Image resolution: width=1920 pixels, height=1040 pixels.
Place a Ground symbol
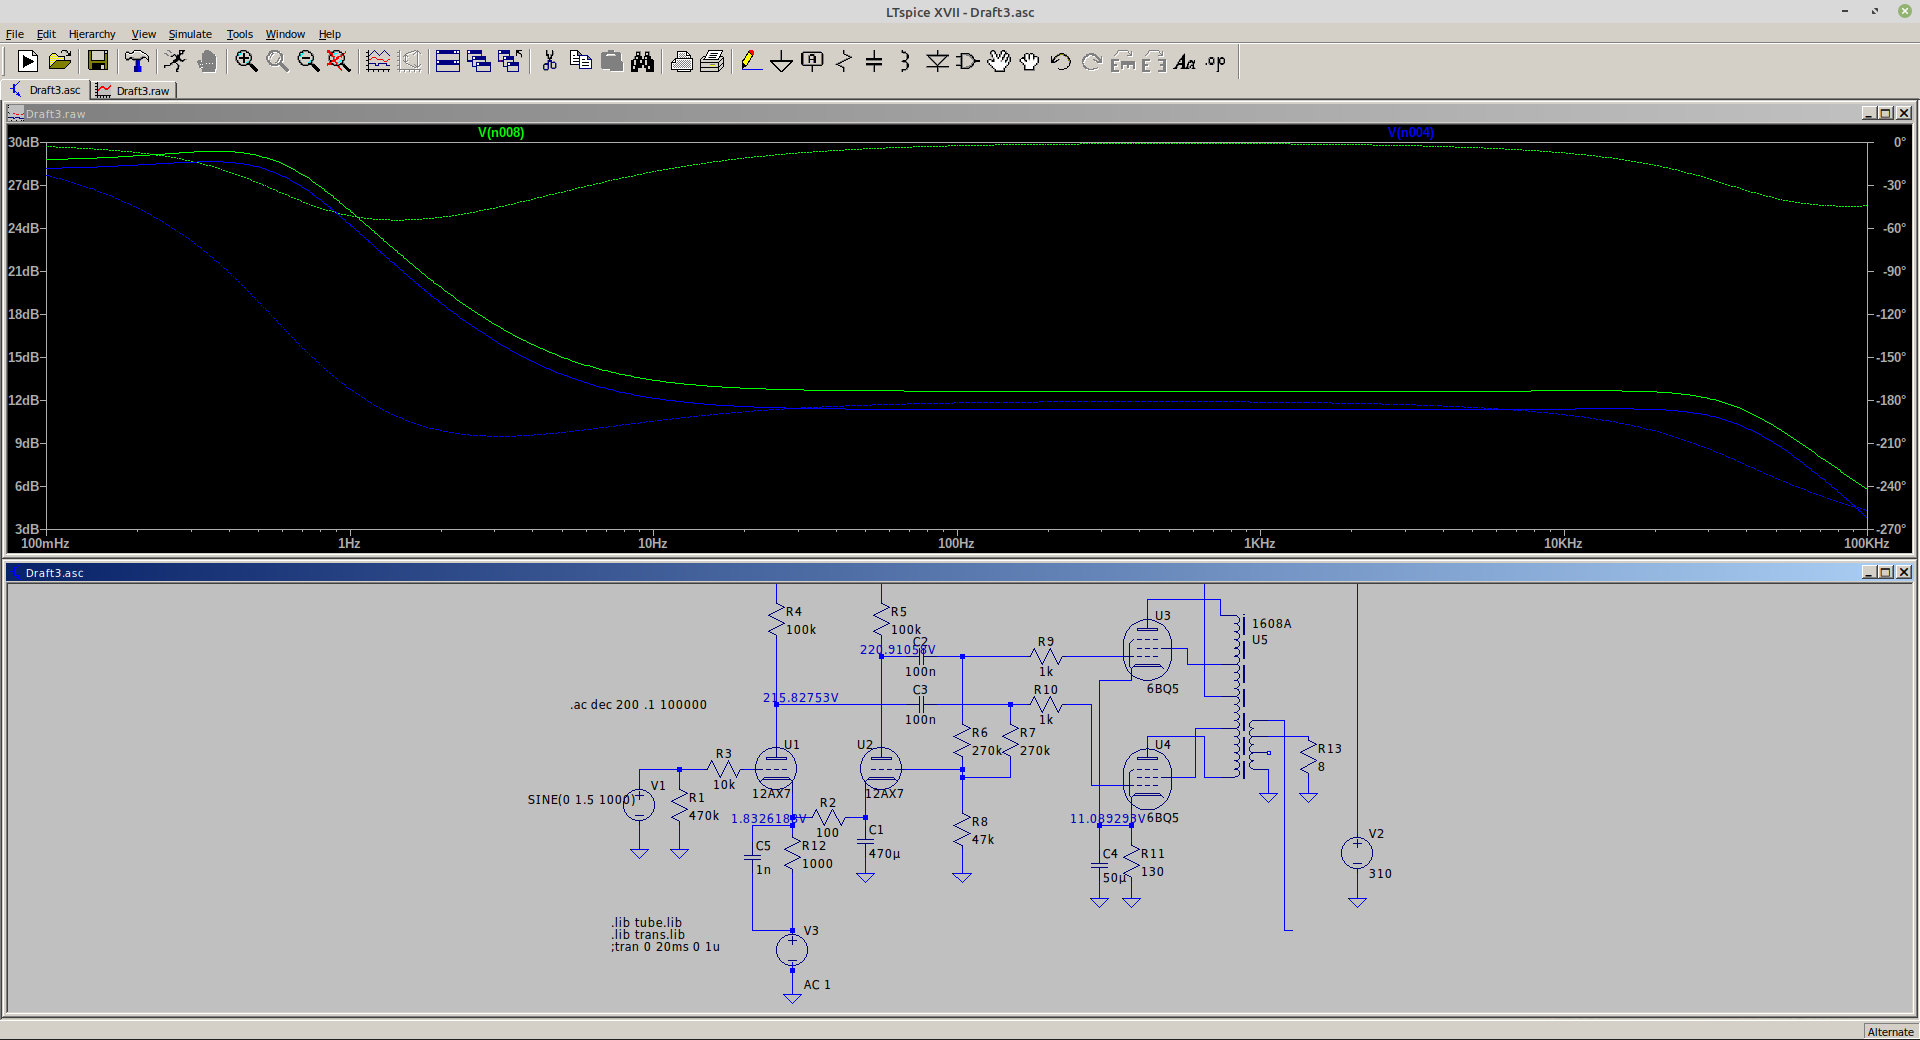pyautogui.click(x=781, y=62)
